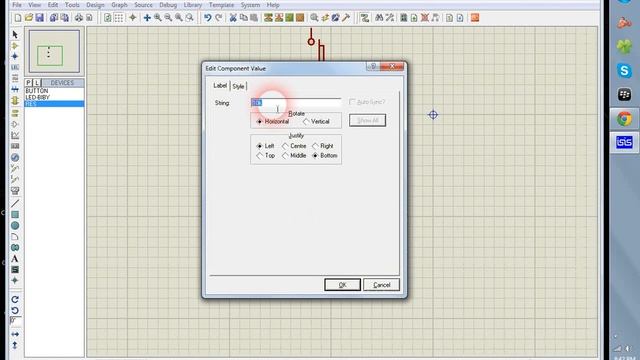The height and width of the screenshot is (360, 640).
Task: Click the binoculars search icon
Action: (x=379, y=18)
